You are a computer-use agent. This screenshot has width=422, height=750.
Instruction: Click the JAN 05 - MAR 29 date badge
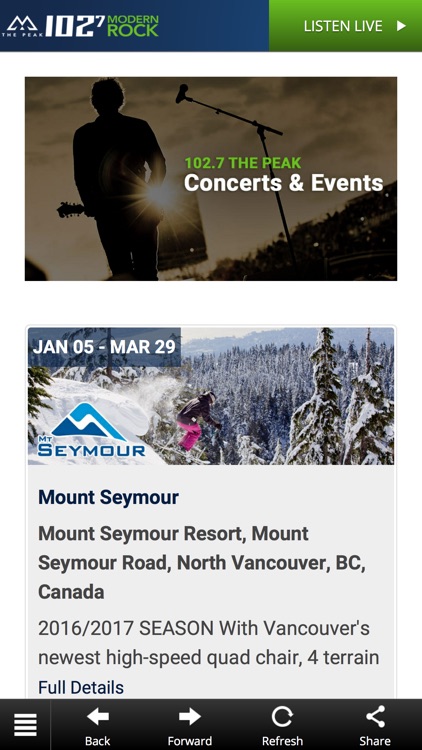coord(104,347)
